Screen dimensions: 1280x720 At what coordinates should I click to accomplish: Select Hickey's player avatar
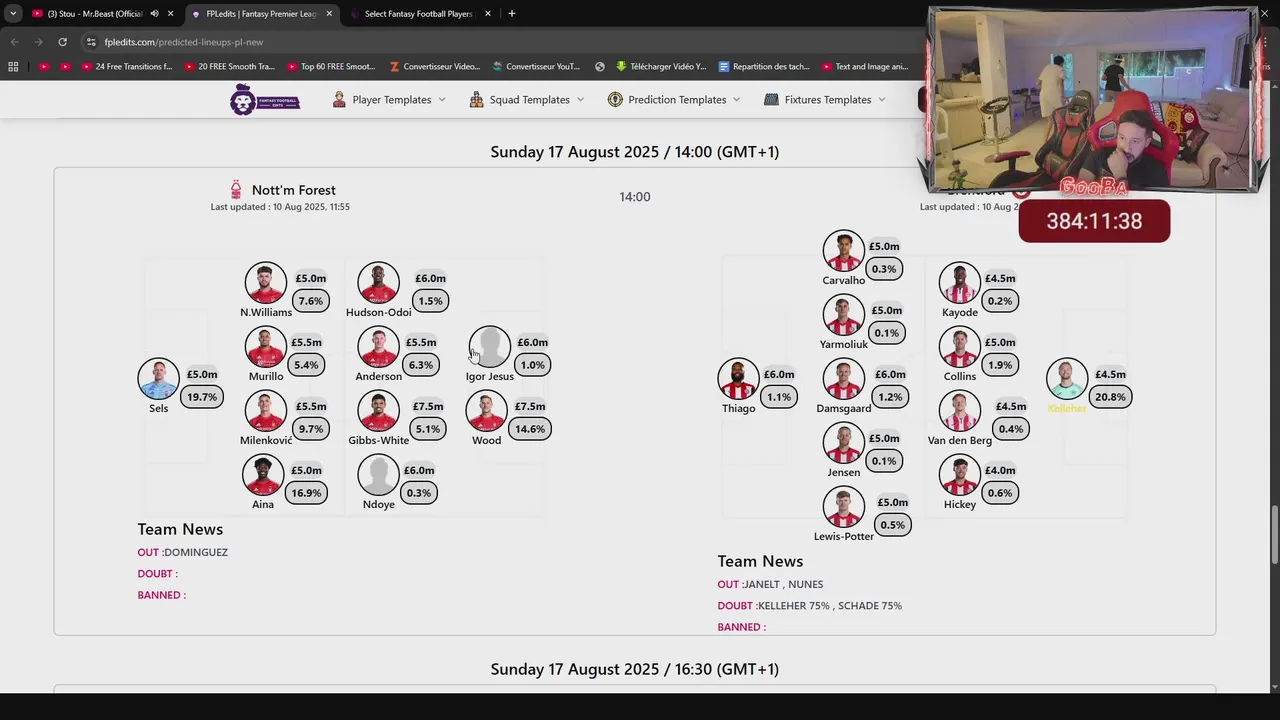(x=960, y=475)
